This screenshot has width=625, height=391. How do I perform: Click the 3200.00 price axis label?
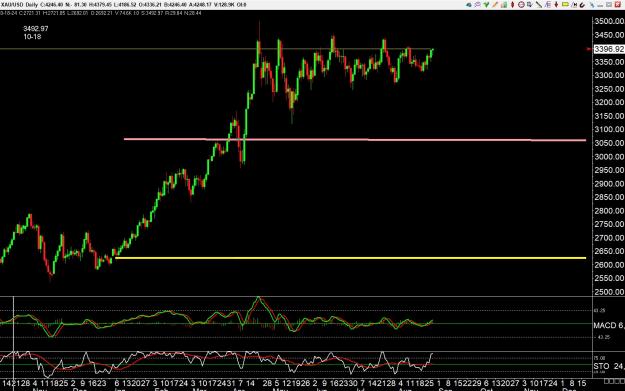pyautogui.click(x=609, y=102)
